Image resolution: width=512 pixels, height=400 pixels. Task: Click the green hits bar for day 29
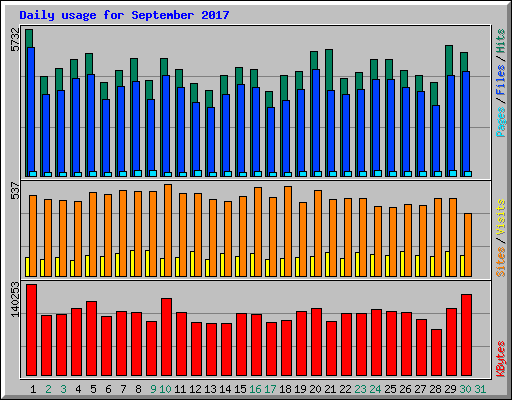click(x=449, y=60)
